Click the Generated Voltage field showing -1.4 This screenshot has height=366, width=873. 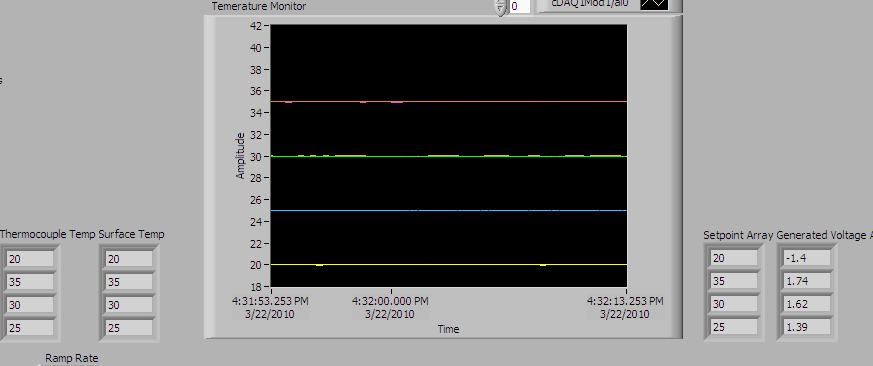[x=807, y=258]
